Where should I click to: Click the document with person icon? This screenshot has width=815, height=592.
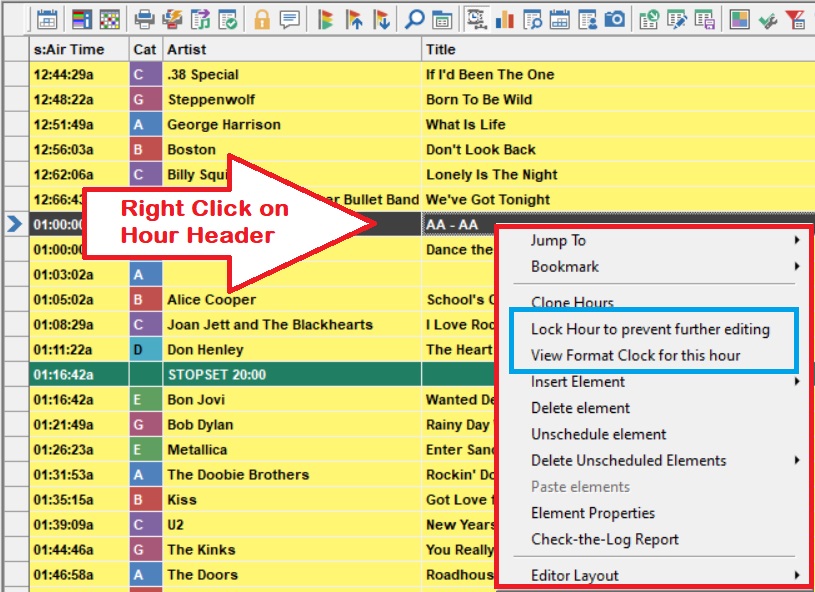tap(588, 20)
